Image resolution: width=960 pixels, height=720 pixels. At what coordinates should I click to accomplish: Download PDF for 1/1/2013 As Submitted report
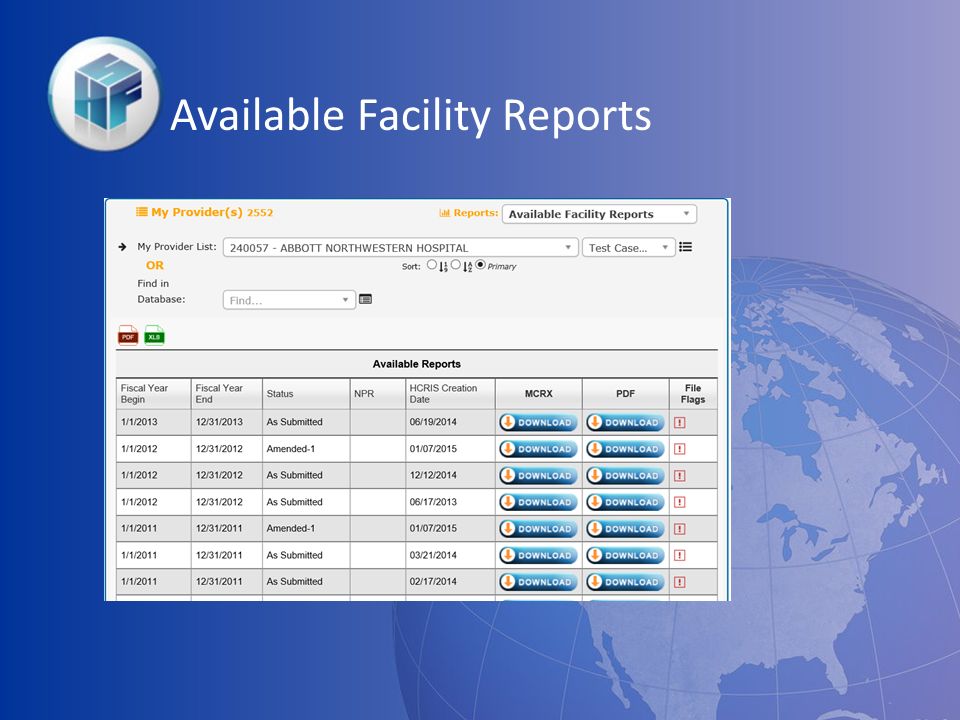pos(625,422)
